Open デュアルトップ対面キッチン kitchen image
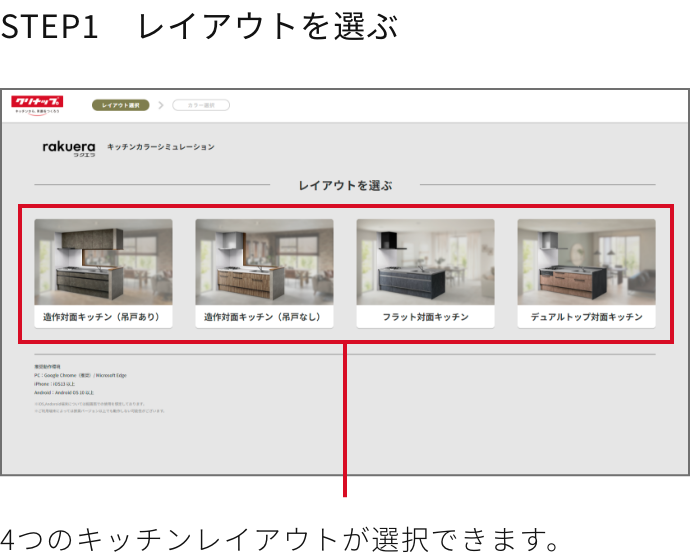The height and width of the screenshot is (558, 690). tap(586, 262)
